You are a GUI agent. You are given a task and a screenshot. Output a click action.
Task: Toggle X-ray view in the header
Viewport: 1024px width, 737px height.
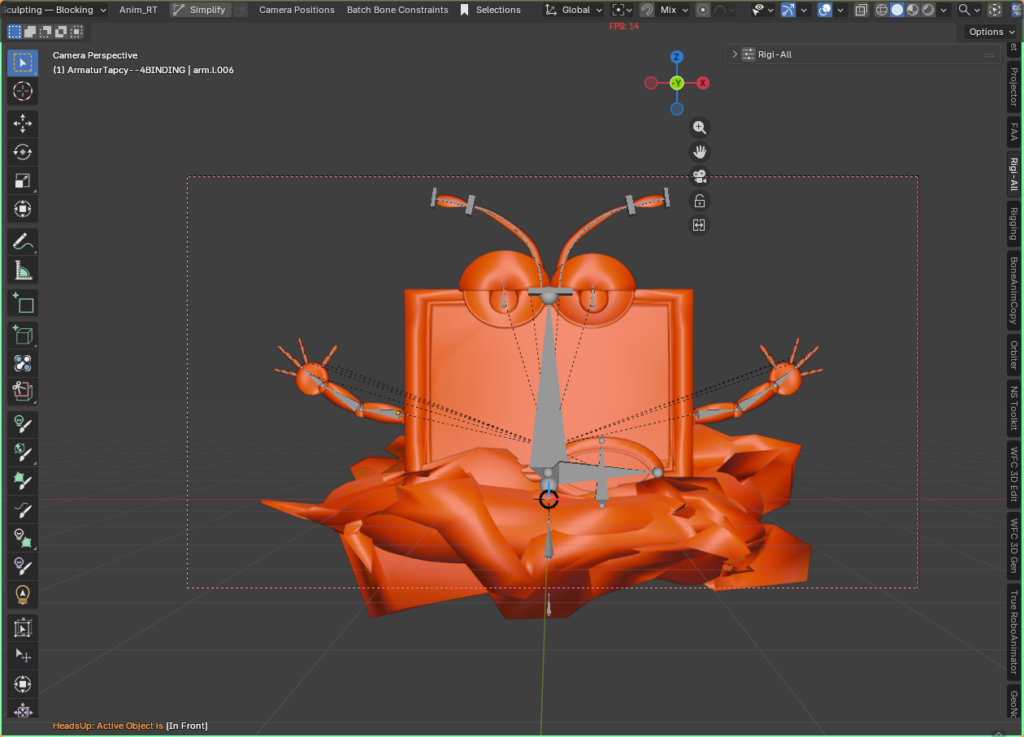click(x=861, y=10)
